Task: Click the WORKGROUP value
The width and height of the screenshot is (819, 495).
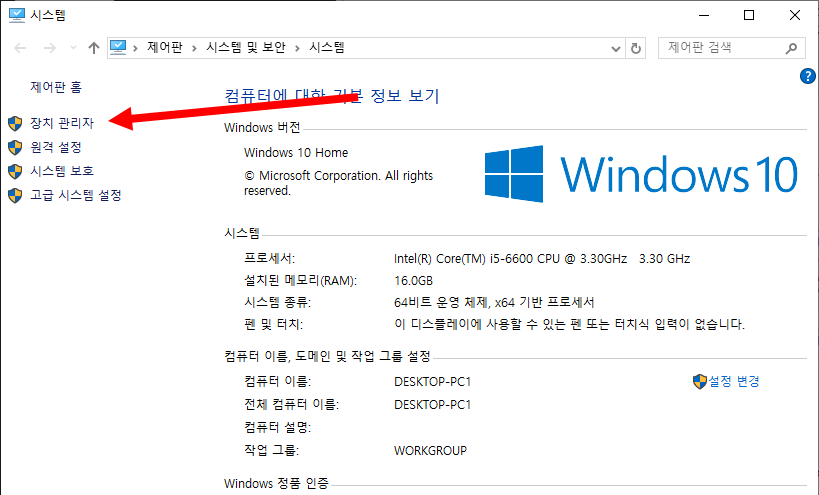Action: coord(430,451)
